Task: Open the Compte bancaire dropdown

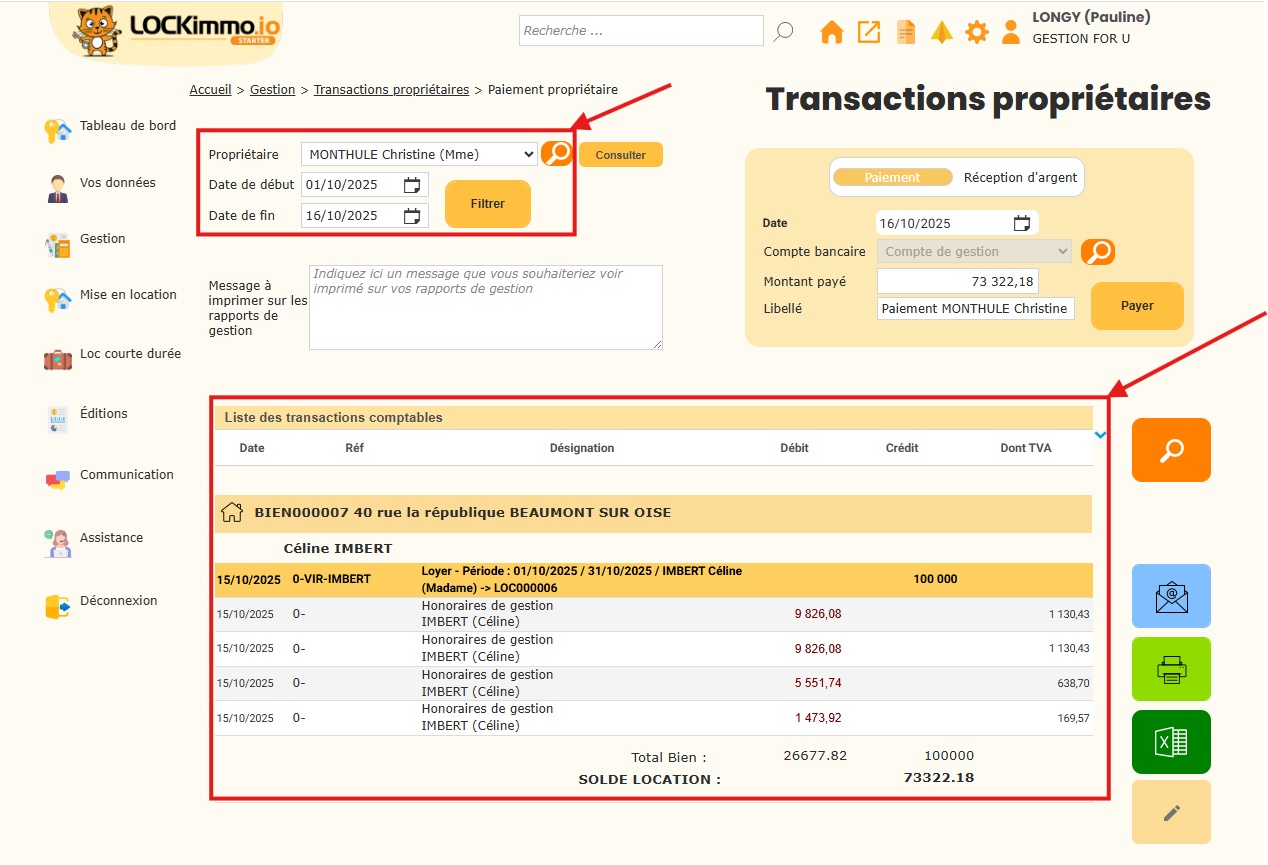Action: tap(973, 252)
